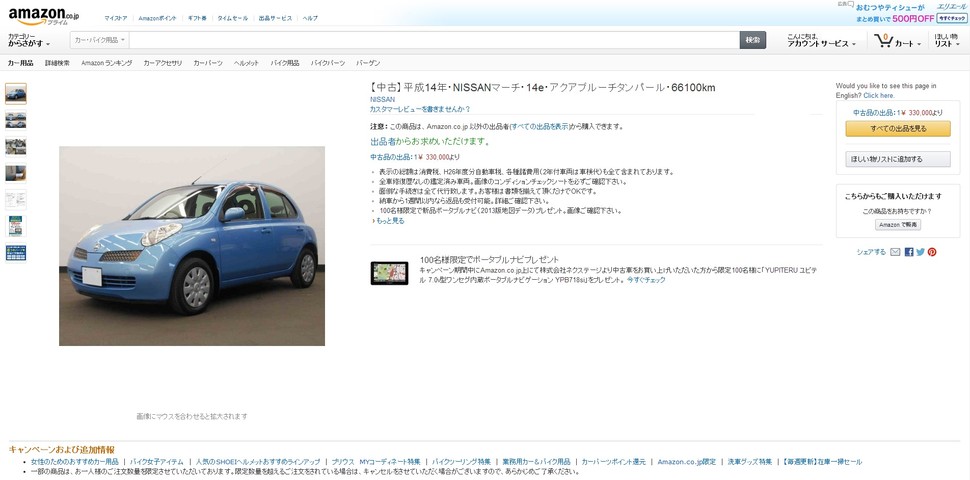
Task: Select the third thumbnail image
Action: coord(16,147)
